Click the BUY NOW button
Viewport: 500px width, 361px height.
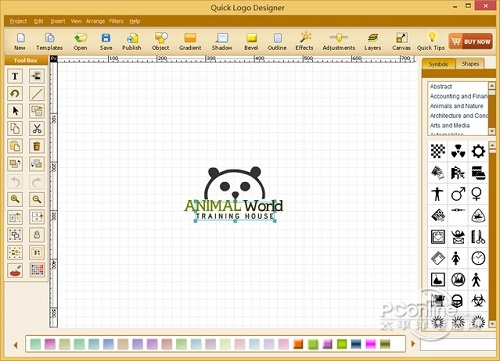(470, 41)
